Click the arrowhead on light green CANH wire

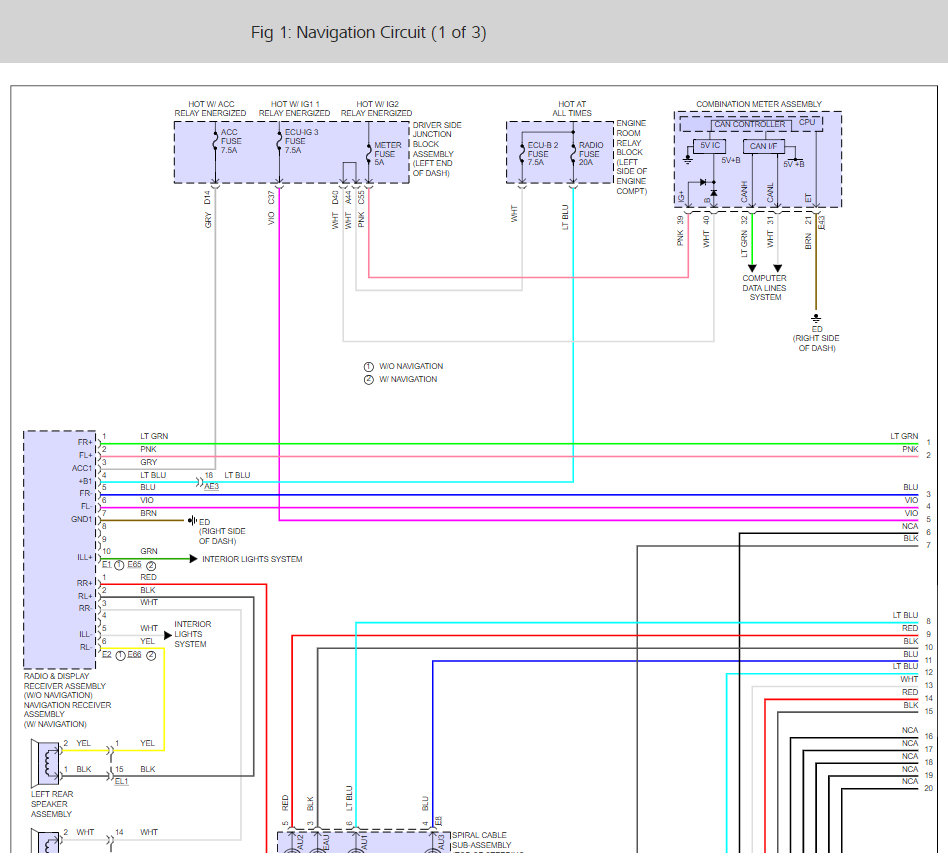752,268
